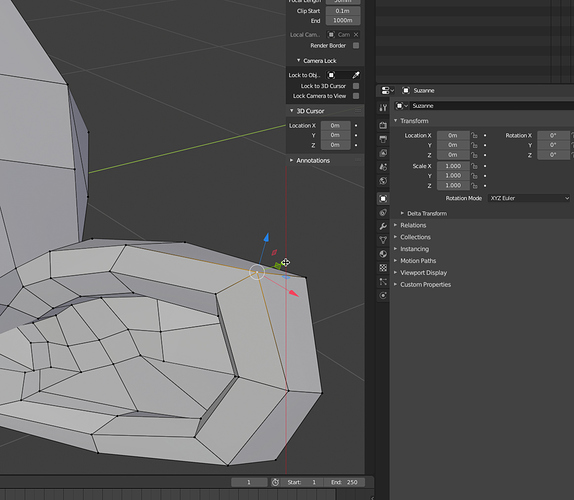
Task: Lock the object Scale Z
Action: [474, 186]
